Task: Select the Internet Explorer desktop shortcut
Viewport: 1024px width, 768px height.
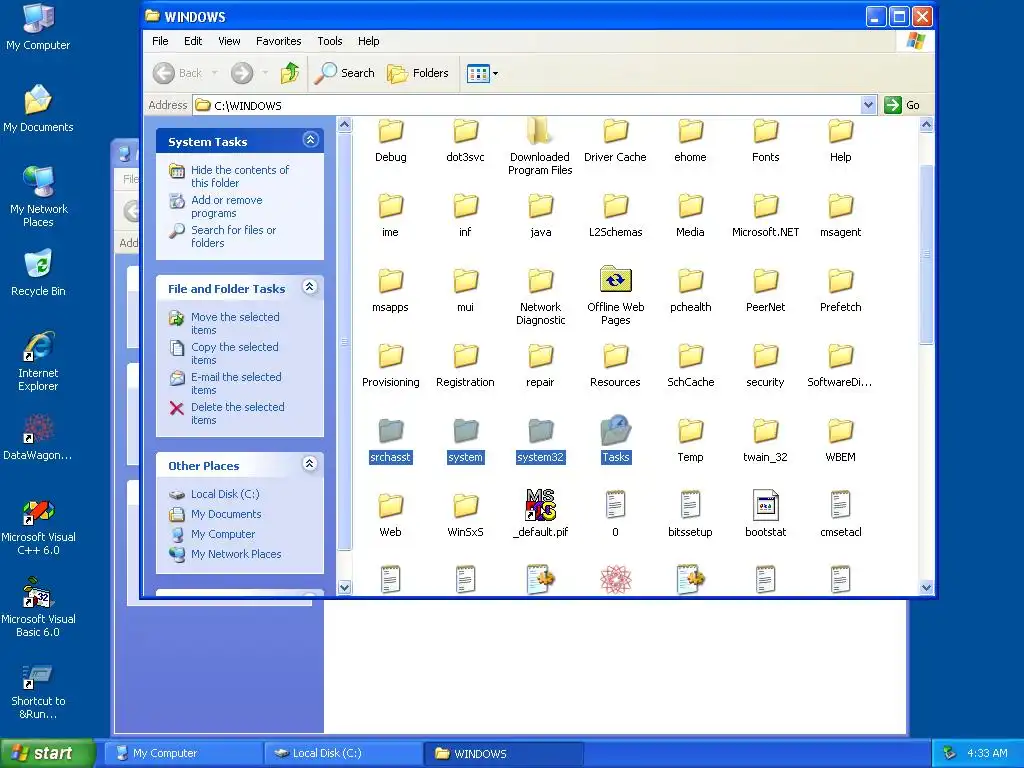Action: tap(38, 361)
